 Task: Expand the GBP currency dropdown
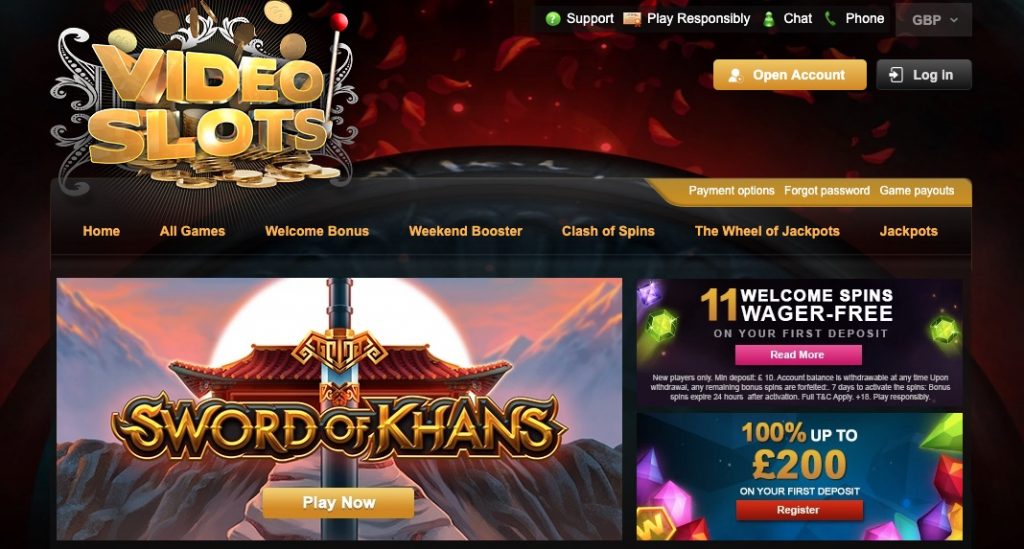tap(934, 20)
